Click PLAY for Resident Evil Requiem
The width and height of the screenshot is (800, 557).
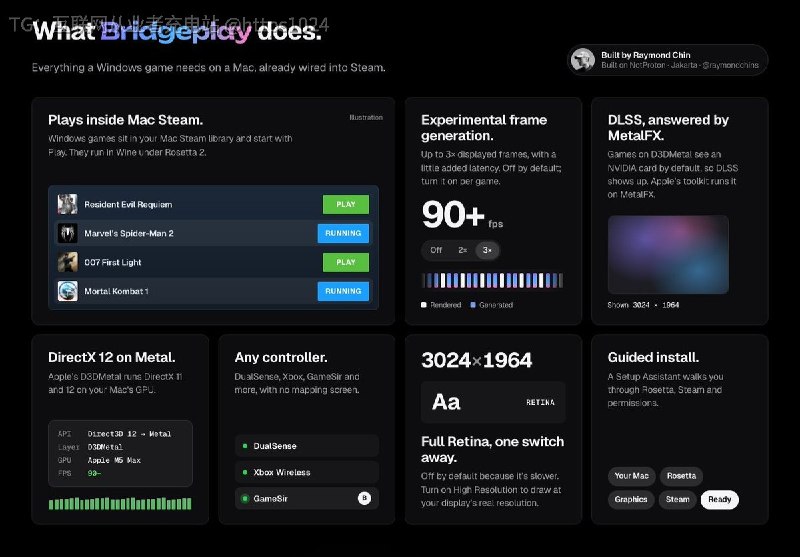(x=346, y=204)
